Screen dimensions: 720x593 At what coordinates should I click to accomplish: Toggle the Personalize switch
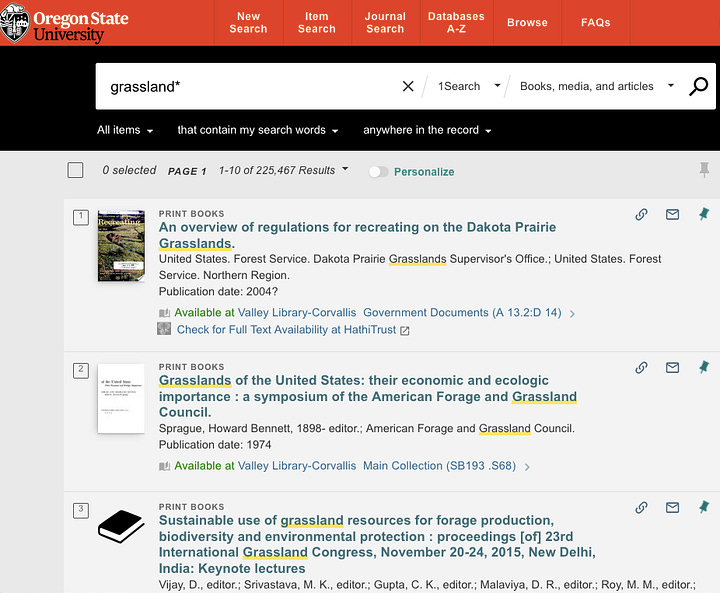tap(378, 172)
